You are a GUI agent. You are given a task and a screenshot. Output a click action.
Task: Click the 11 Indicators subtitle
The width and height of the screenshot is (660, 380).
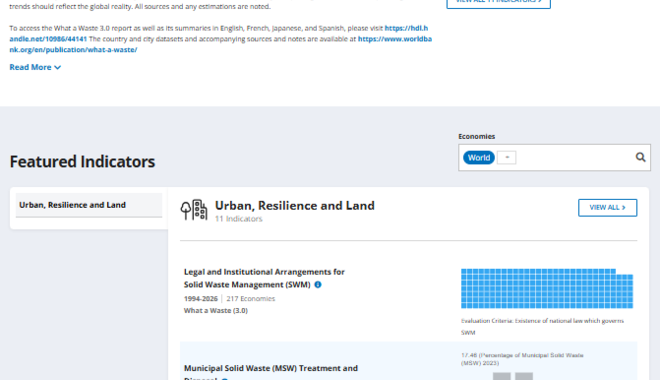239,219
